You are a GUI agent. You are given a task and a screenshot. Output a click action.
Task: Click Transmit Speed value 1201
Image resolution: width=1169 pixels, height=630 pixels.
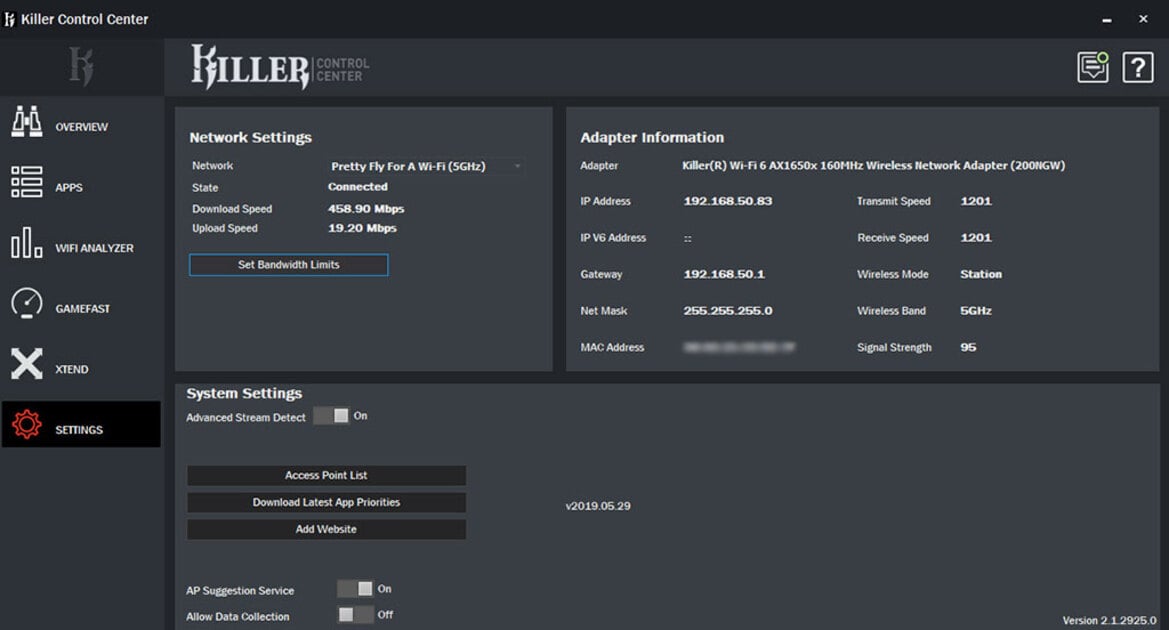coord(976,201)
